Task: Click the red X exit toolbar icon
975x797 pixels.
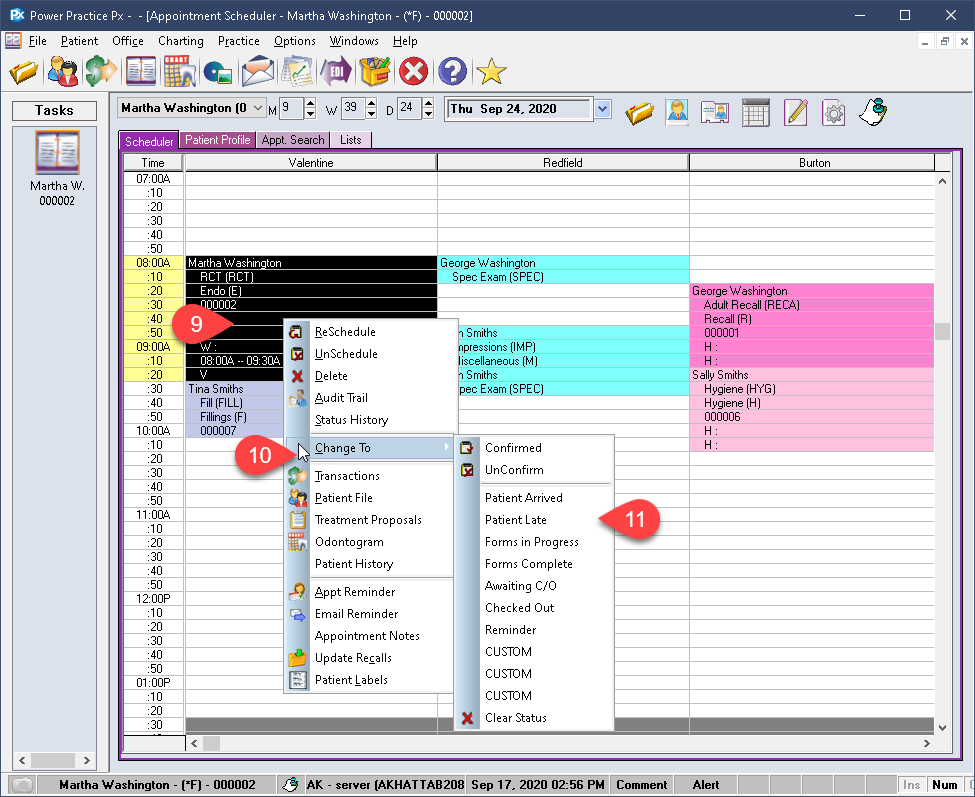Action: pyautogui.click(x=414, y=71)
